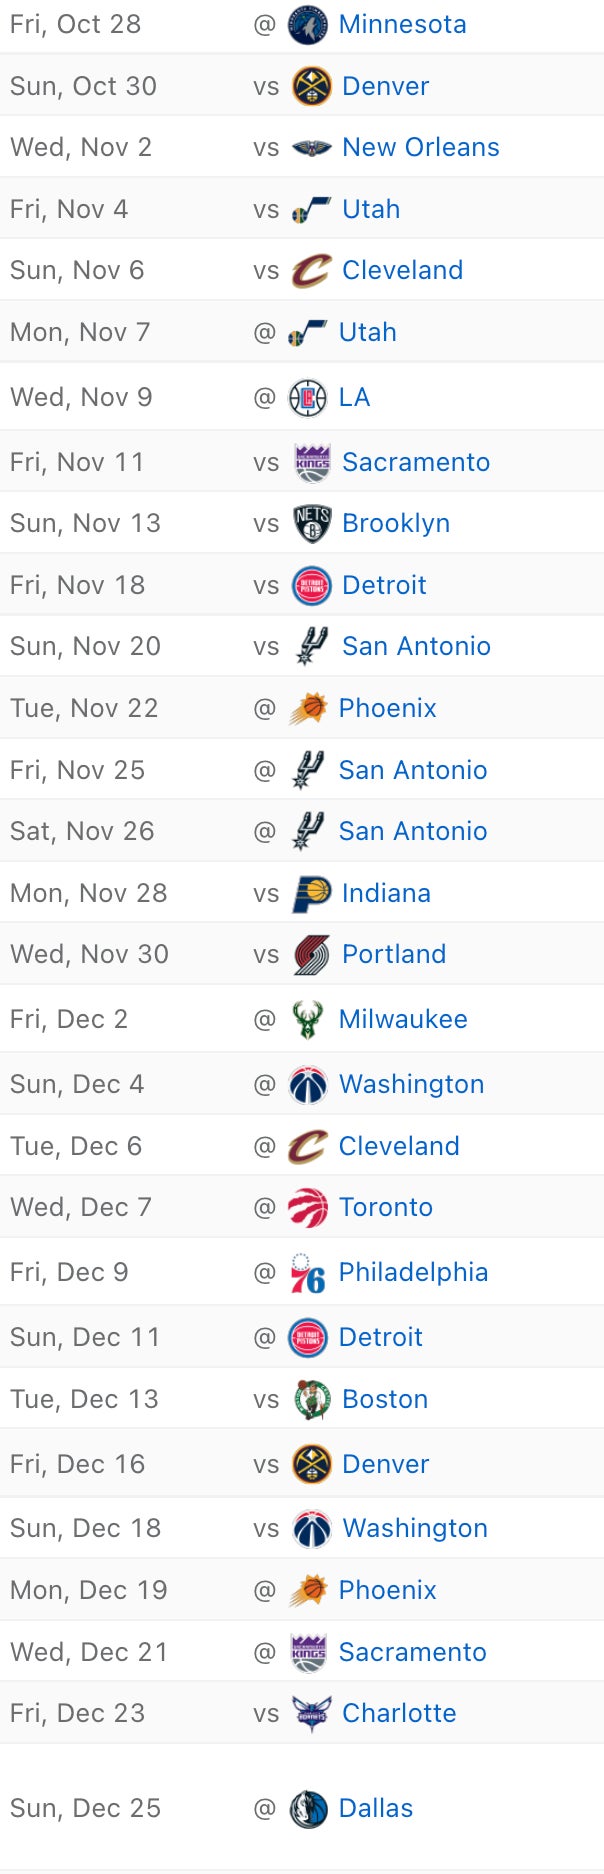604x1874 pixels.
Task: Click the Charlotte Hornets logo
Action: (311, 1714)
